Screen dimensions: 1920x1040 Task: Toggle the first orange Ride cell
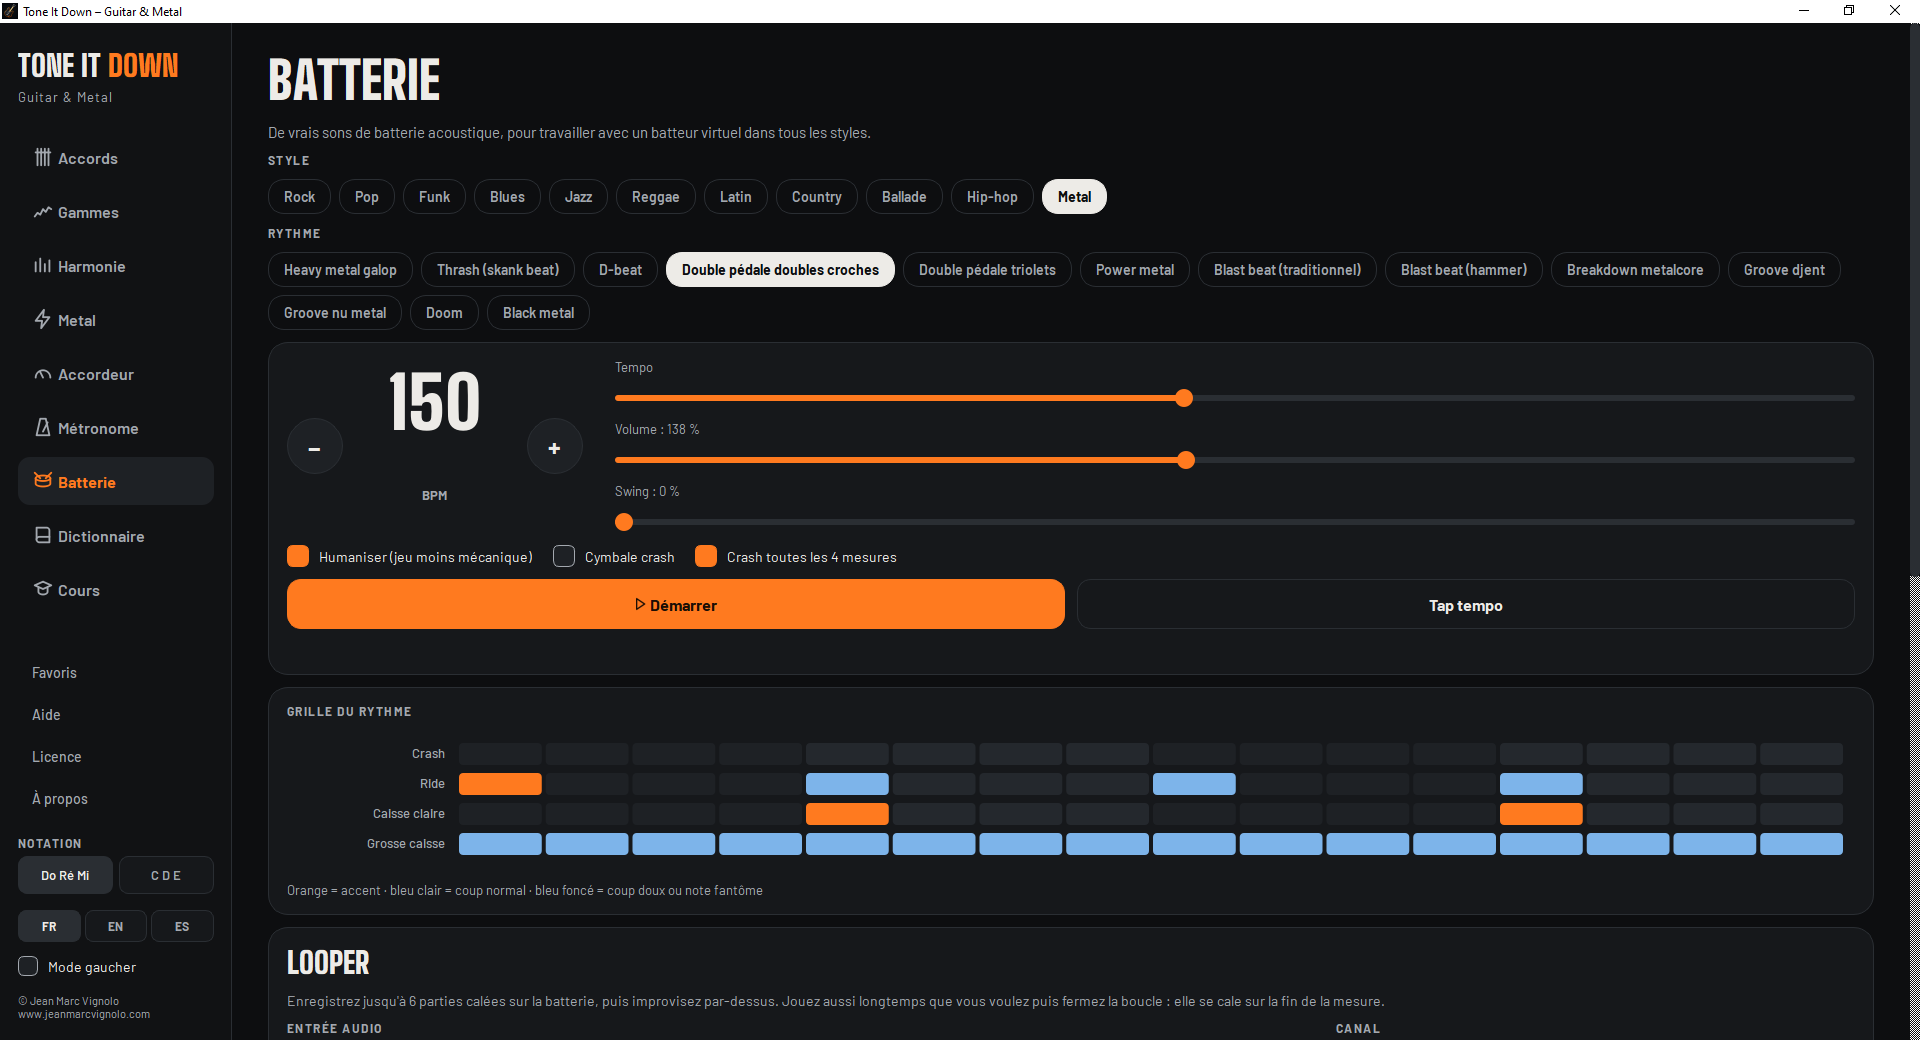click(500, 784)
